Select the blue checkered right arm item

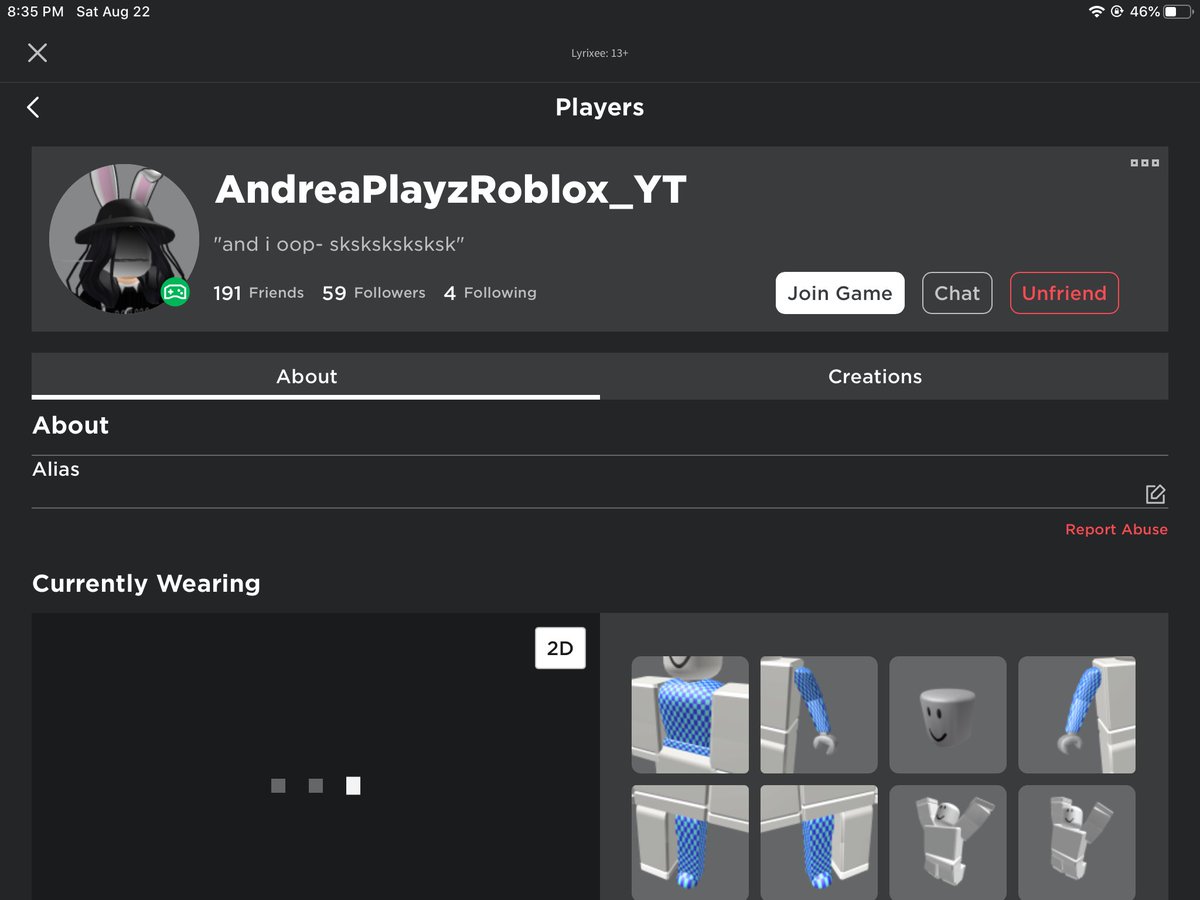[819, 715]
